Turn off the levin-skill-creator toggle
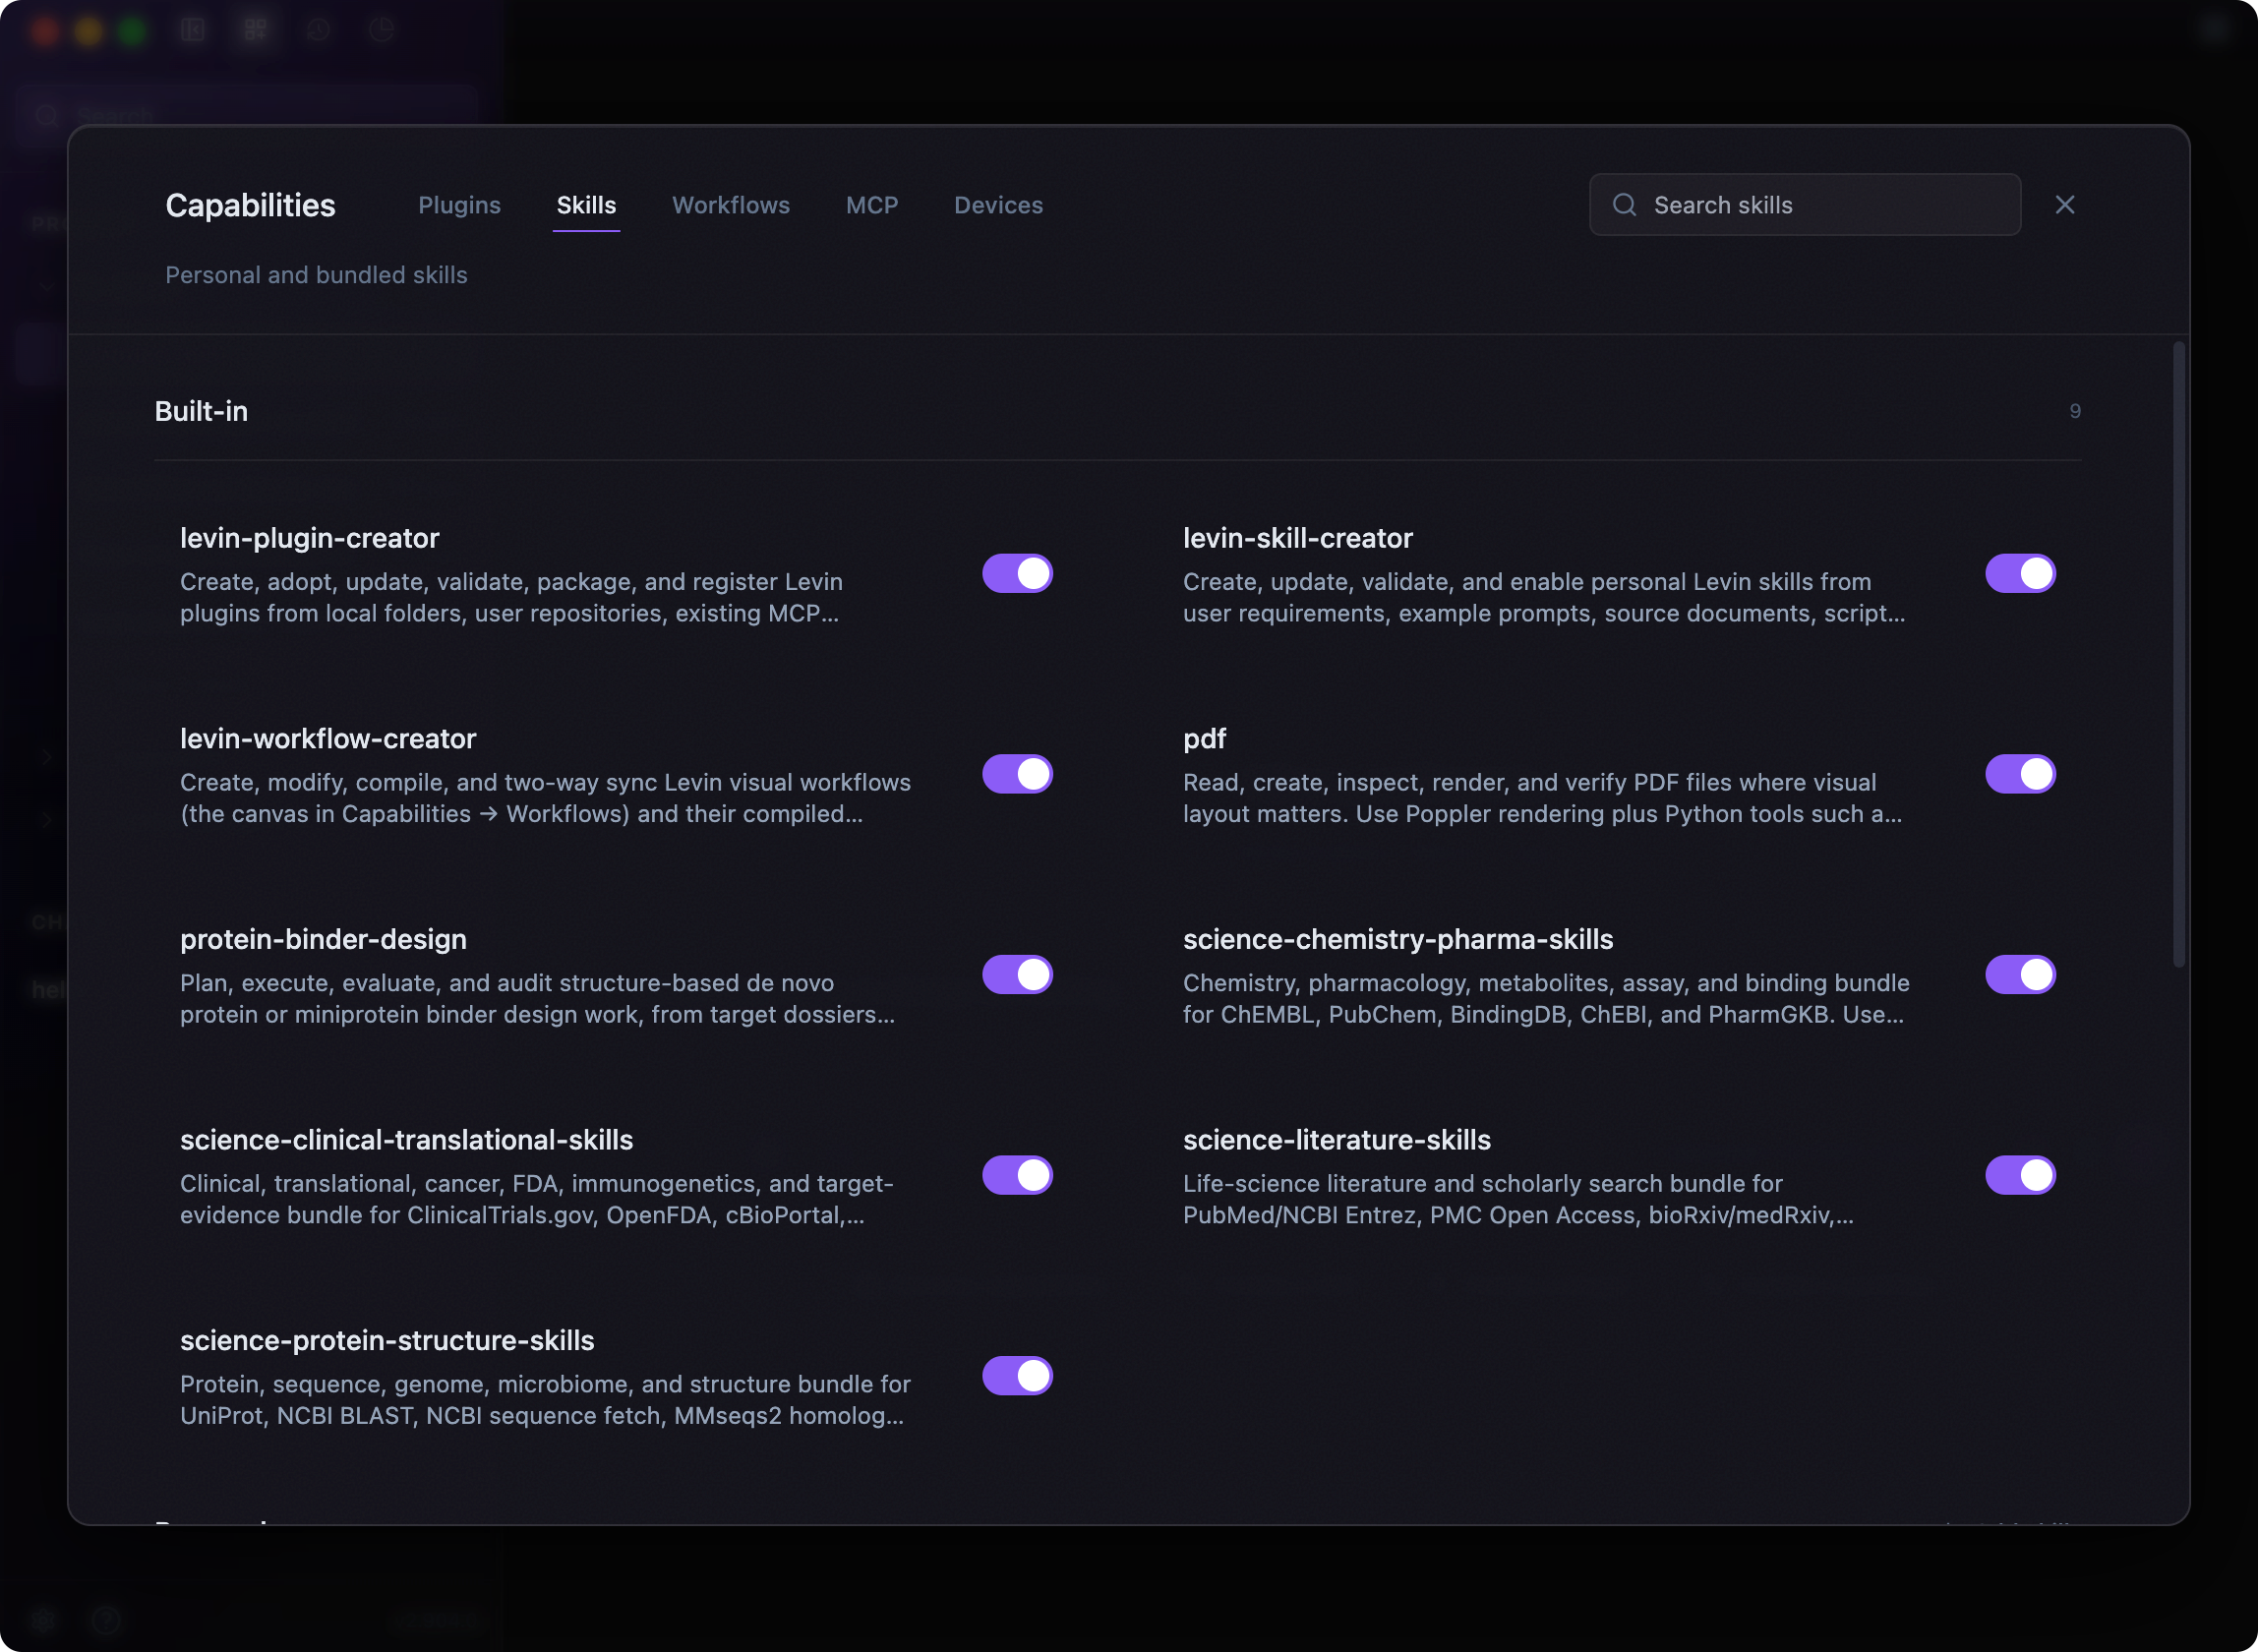This screenshot has width=2258, height=1652. (x=2020, y=574)
